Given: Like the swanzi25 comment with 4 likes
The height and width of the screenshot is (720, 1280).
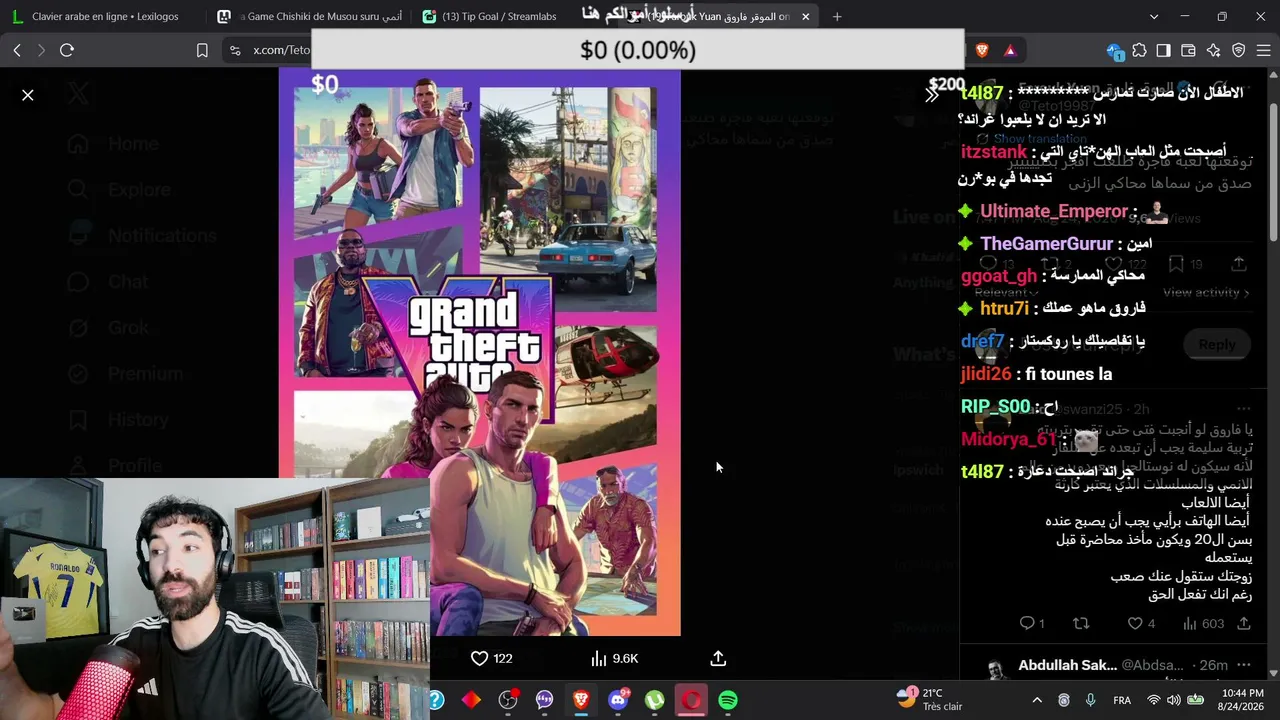Looking at the screenshot, I should 1141,623.
